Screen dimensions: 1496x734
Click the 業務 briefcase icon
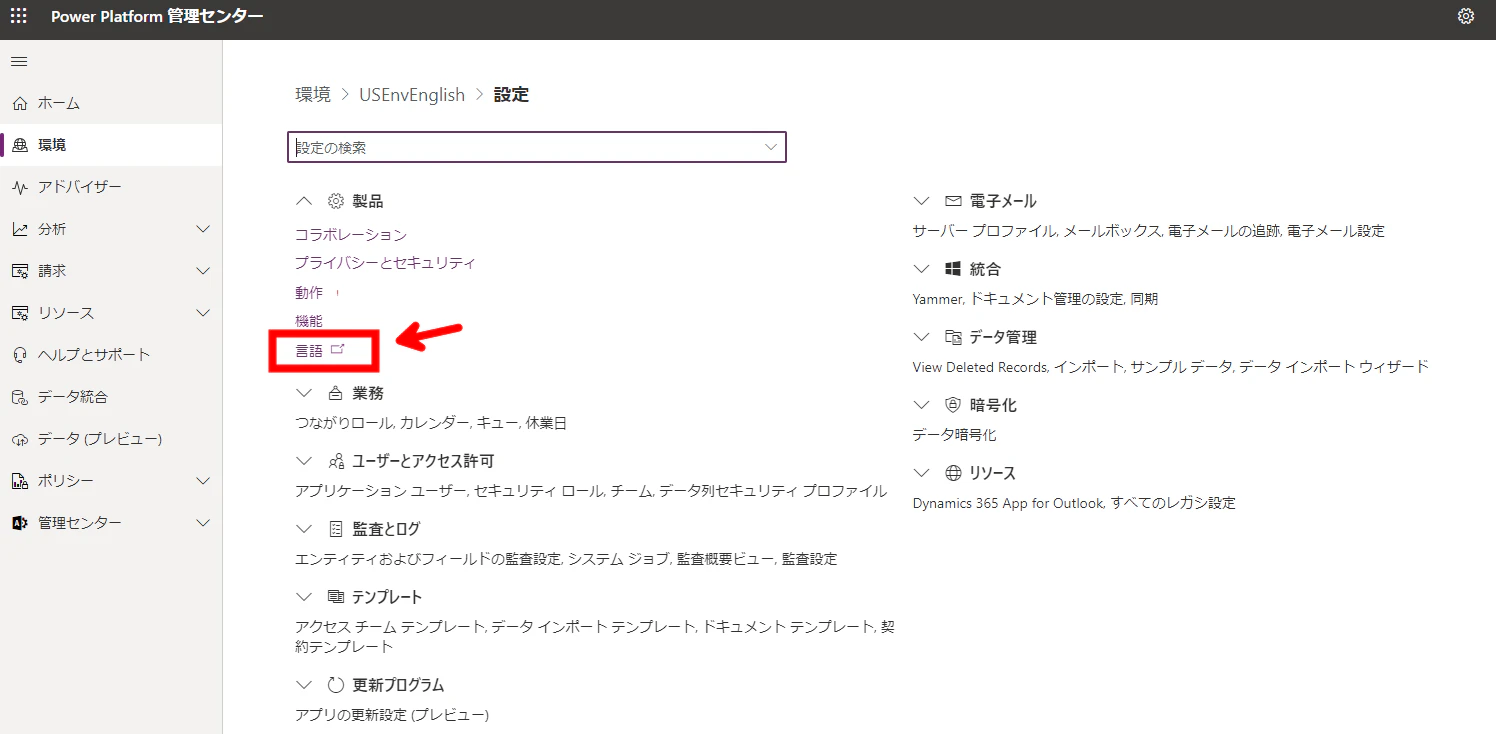[336, 393]
